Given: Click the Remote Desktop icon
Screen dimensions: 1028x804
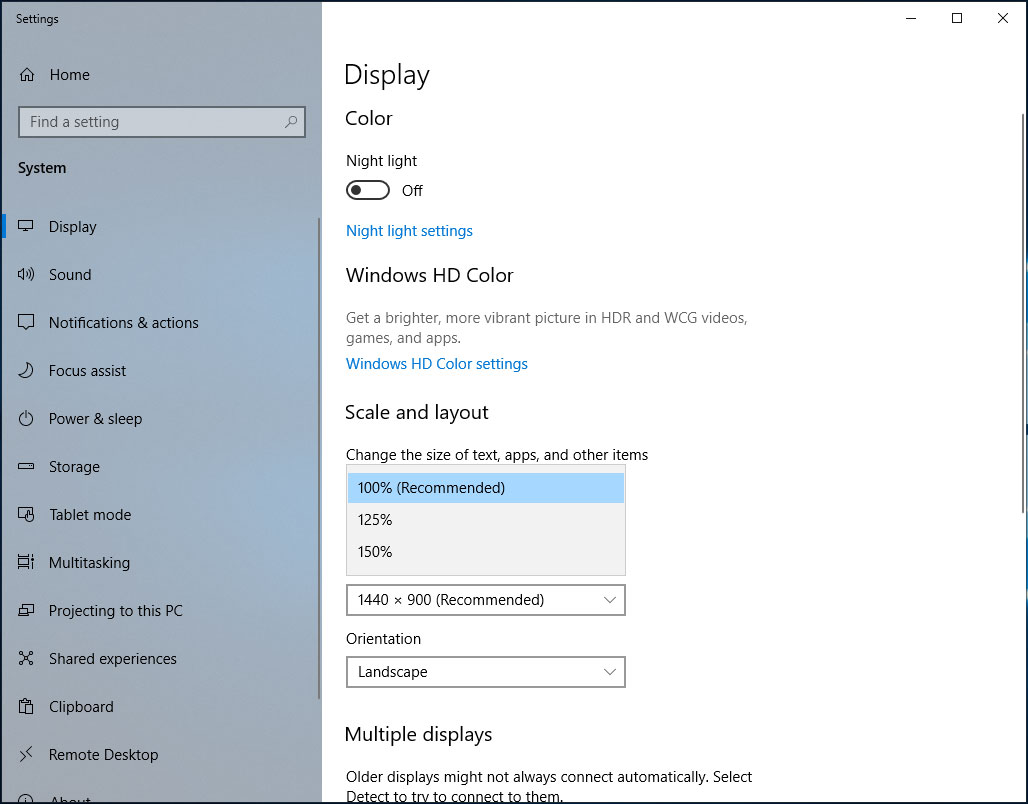Looking at the screenshot, I should (x=26, y=754).
